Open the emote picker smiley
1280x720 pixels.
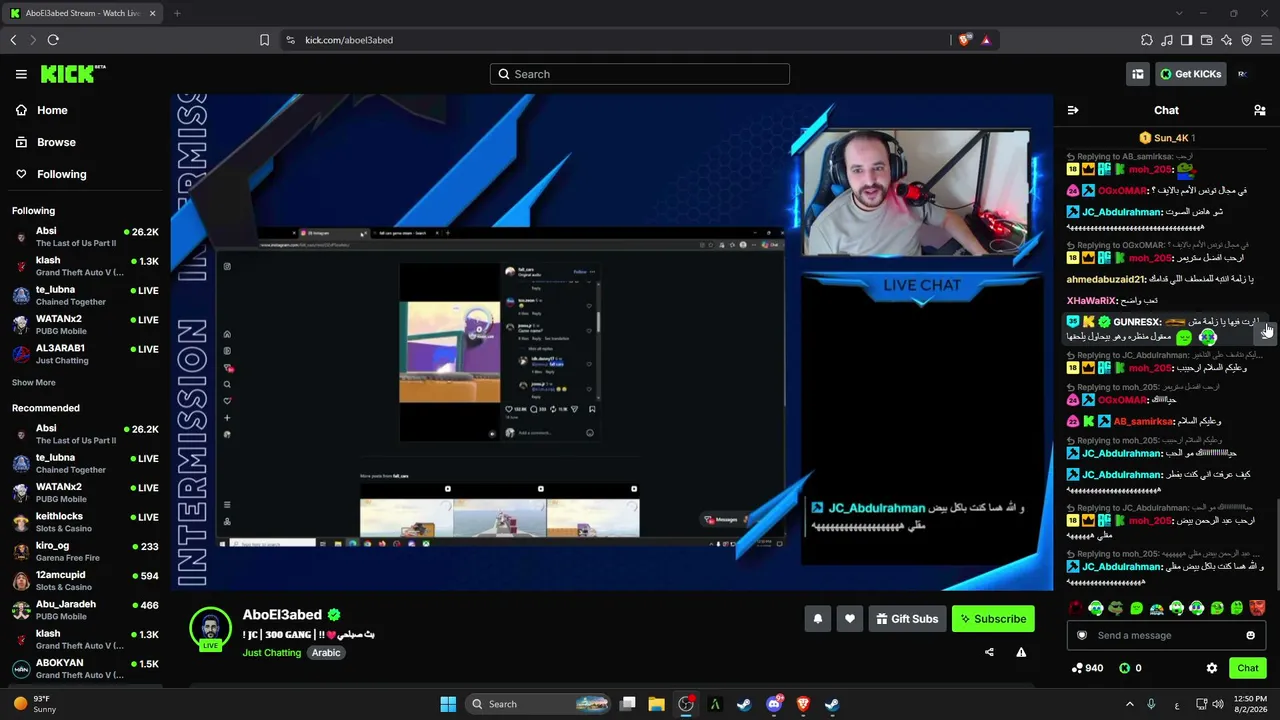[x=1250, y=635]
